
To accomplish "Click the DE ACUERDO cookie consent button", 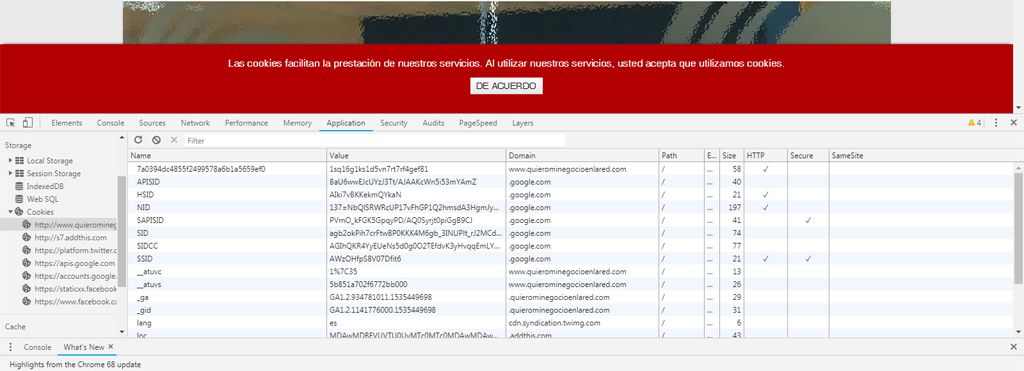I will click(506, 86).
